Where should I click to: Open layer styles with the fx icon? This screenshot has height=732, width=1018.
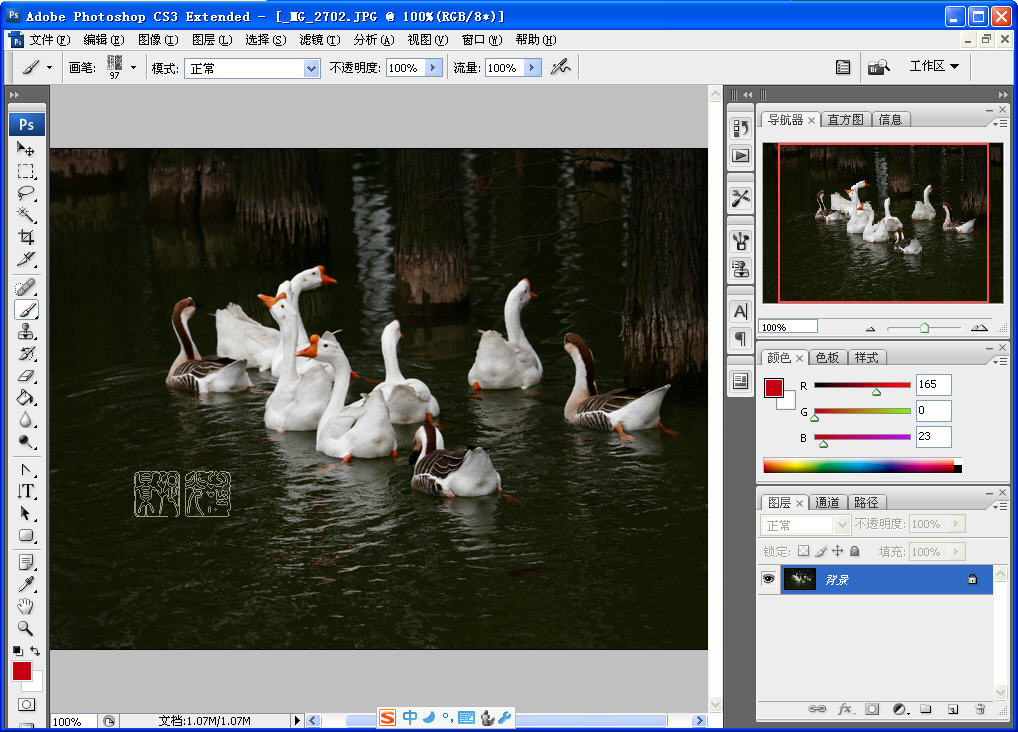[845, 708]
